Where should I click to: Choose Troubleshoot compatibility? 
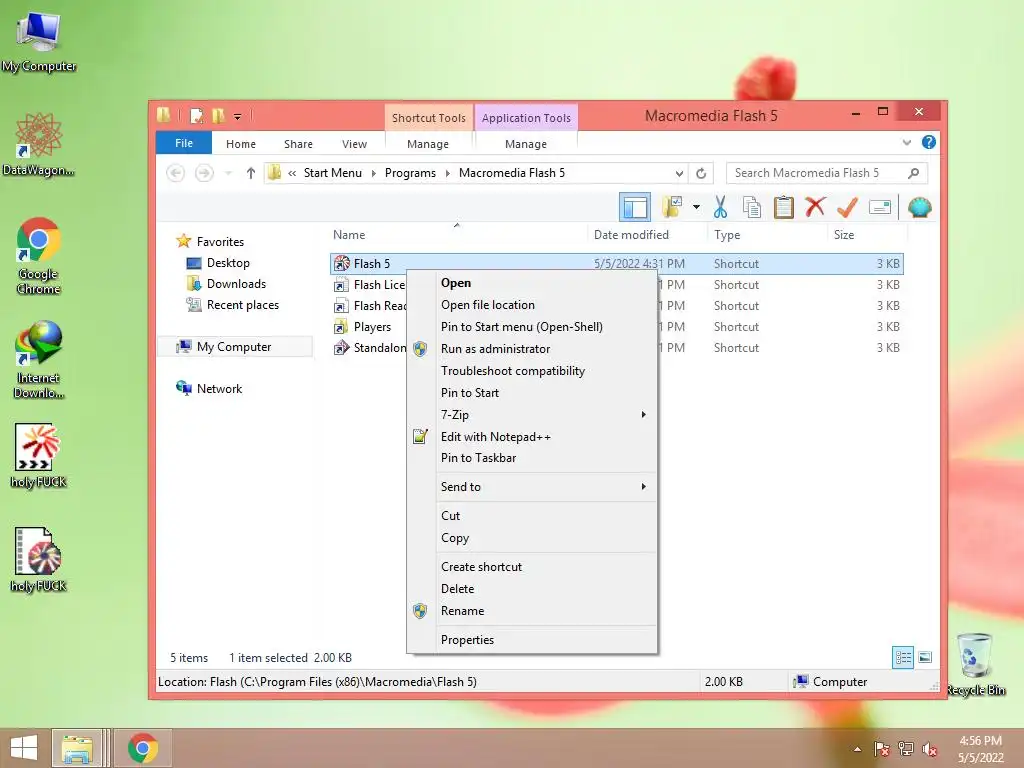[532, 371]
